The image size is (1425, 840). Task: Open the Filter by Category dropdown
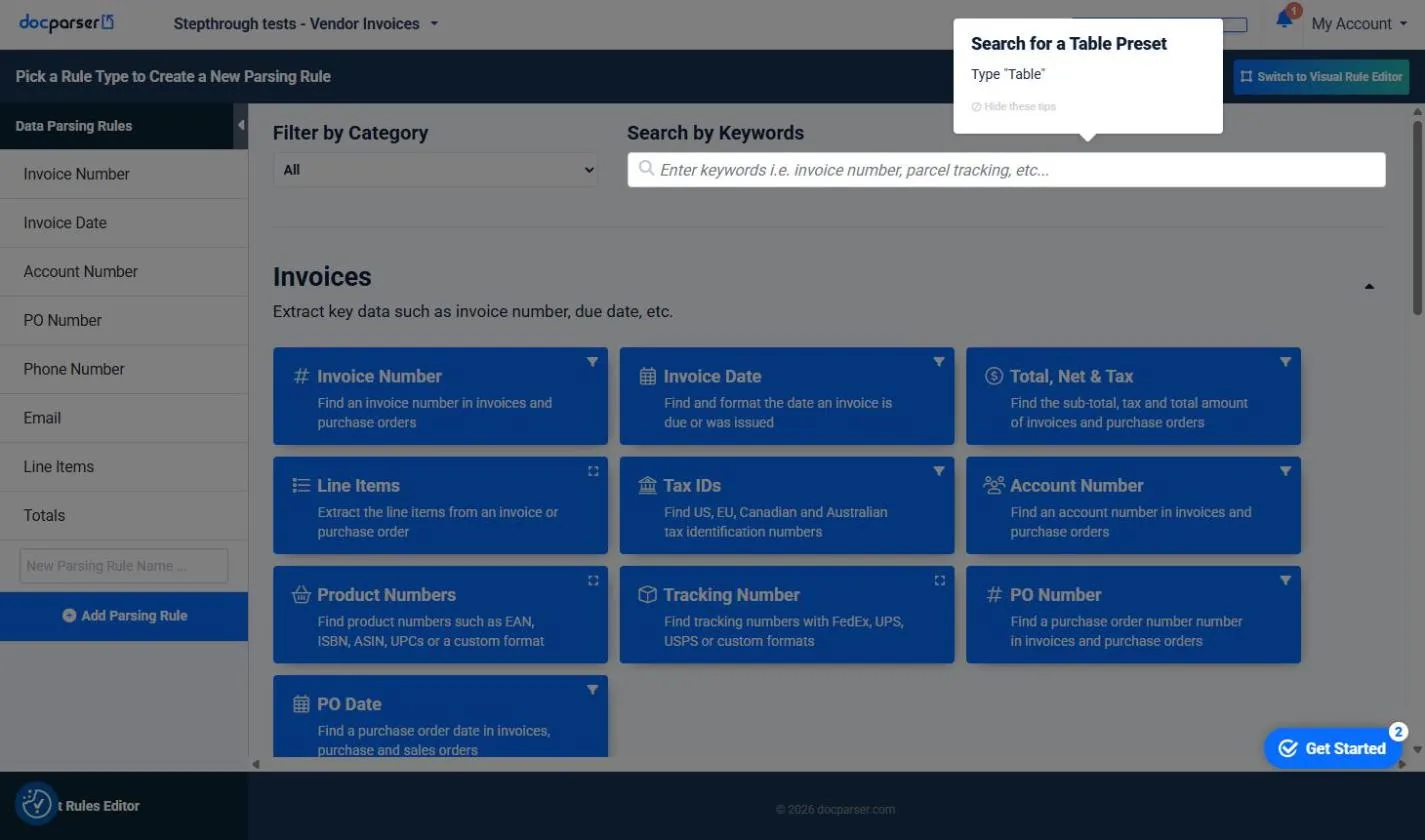(x=436, y=170)
